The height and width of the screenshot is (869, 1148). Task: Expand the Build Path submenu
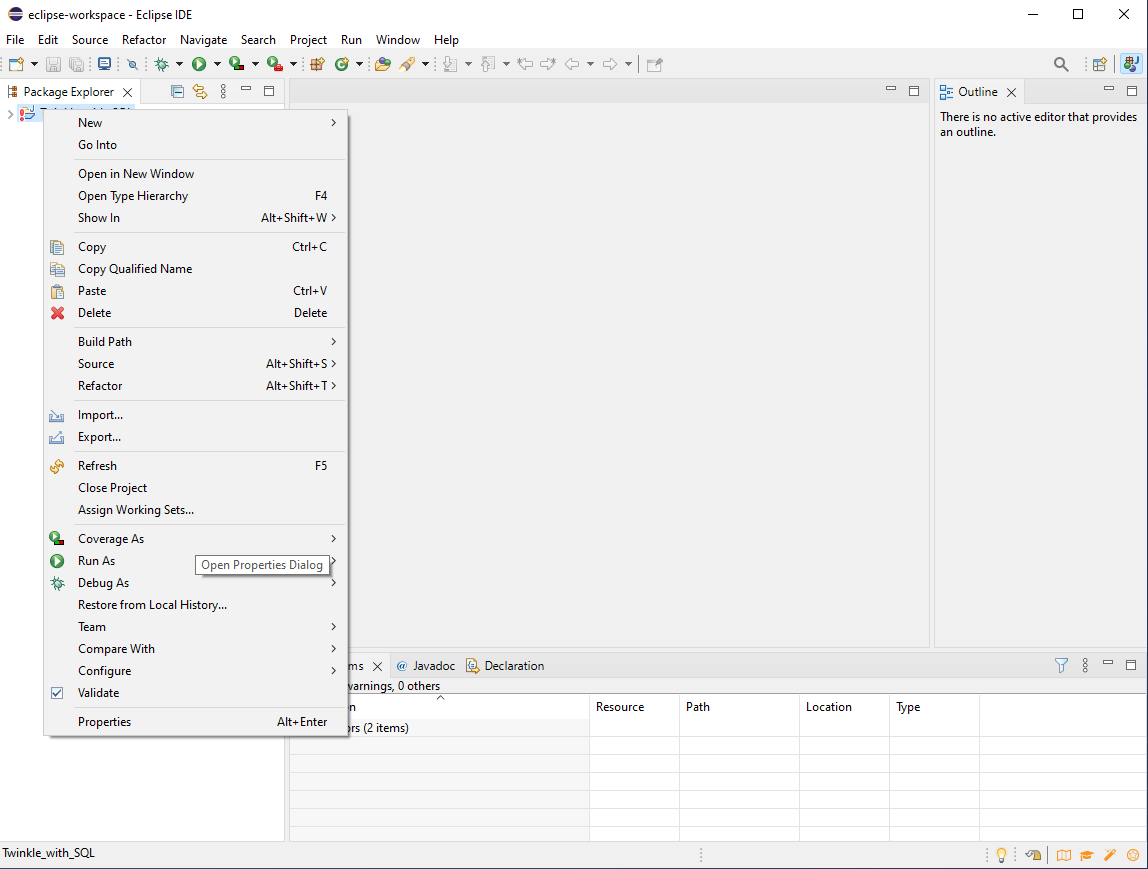[x=194, y=342]
